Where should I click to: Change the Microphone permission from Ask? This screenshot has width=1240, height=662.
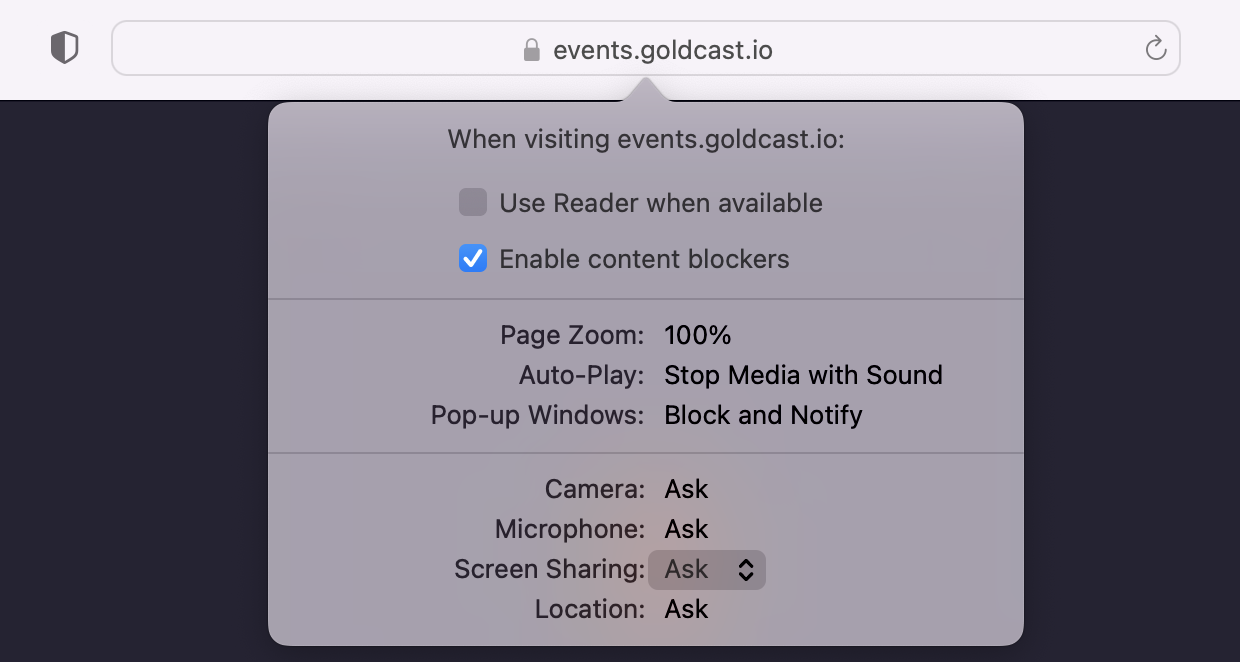pyautogui.click(x=686, y=529)
